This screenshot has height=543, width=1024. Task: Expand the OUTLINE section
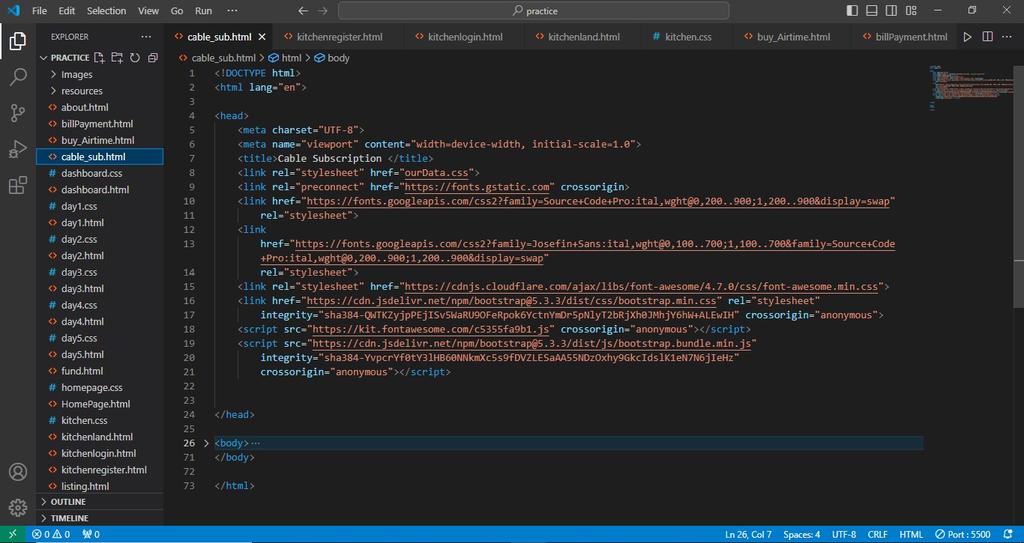point(99,502)
